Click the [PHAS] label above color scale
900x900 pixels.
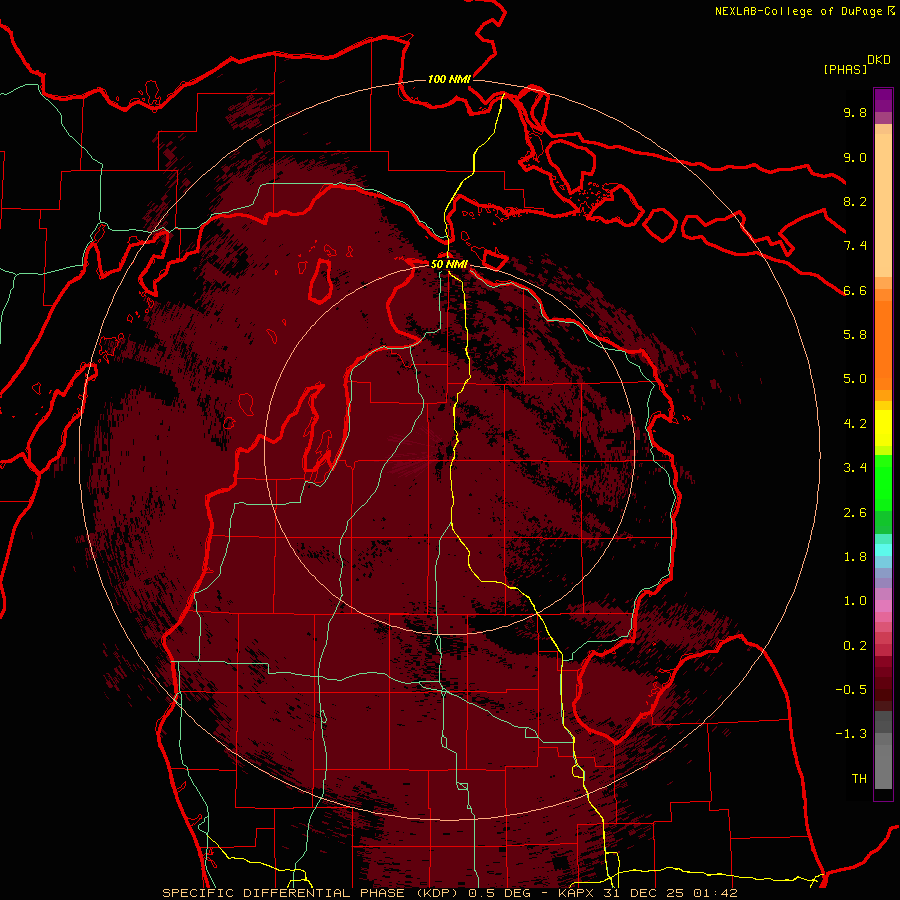click(x=845, y=69)
